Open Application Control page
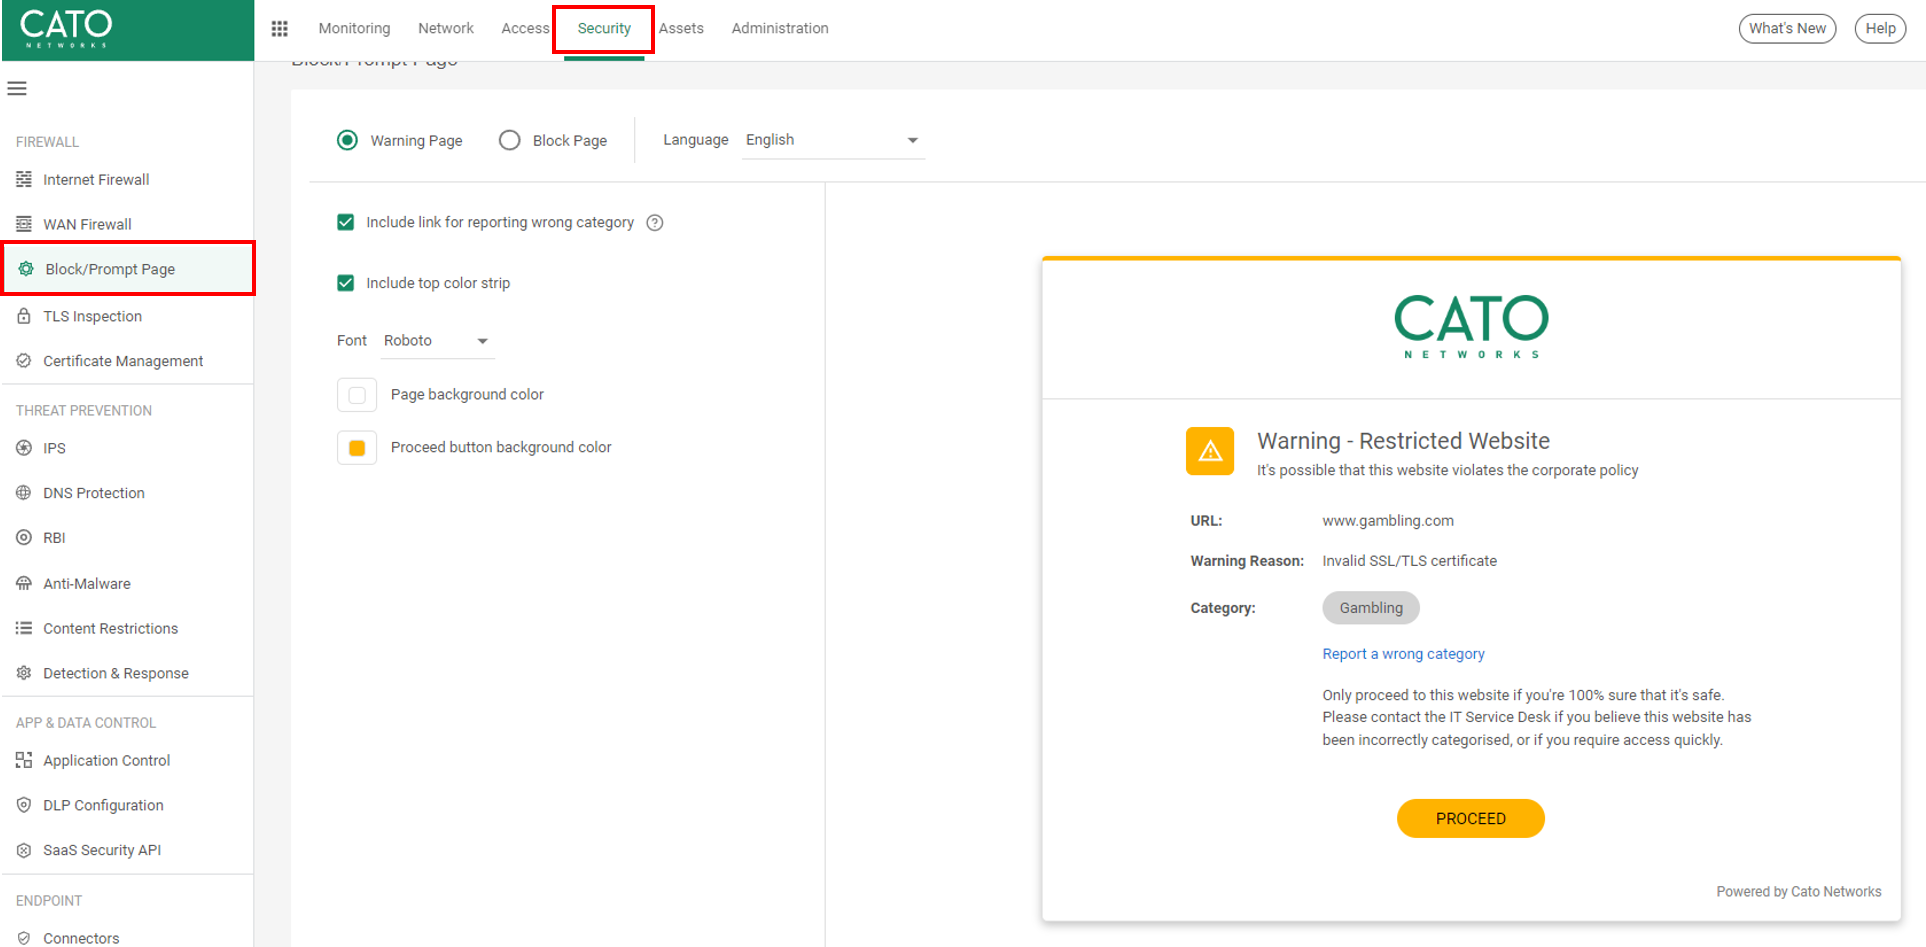This screenshot has height=947, width=1926. point(106,760)
